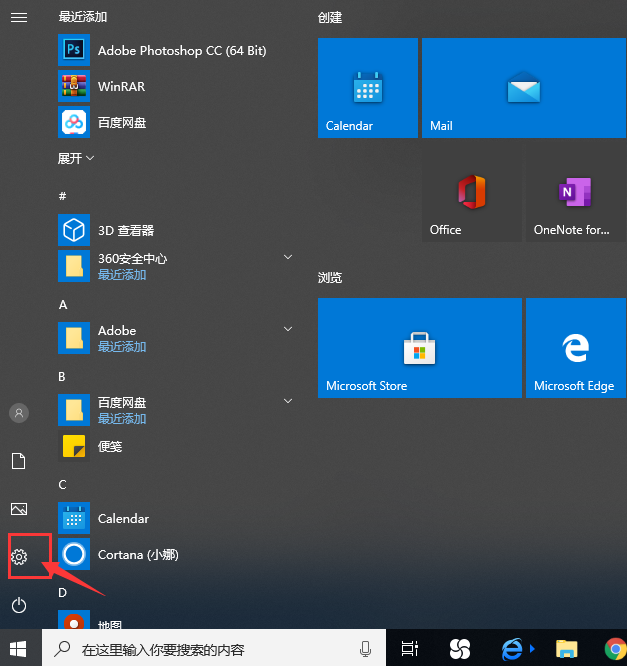This screenshot has width=627, height=666.
Task: Open the Microsoft Store tile
Action: [x=419, y=348]
